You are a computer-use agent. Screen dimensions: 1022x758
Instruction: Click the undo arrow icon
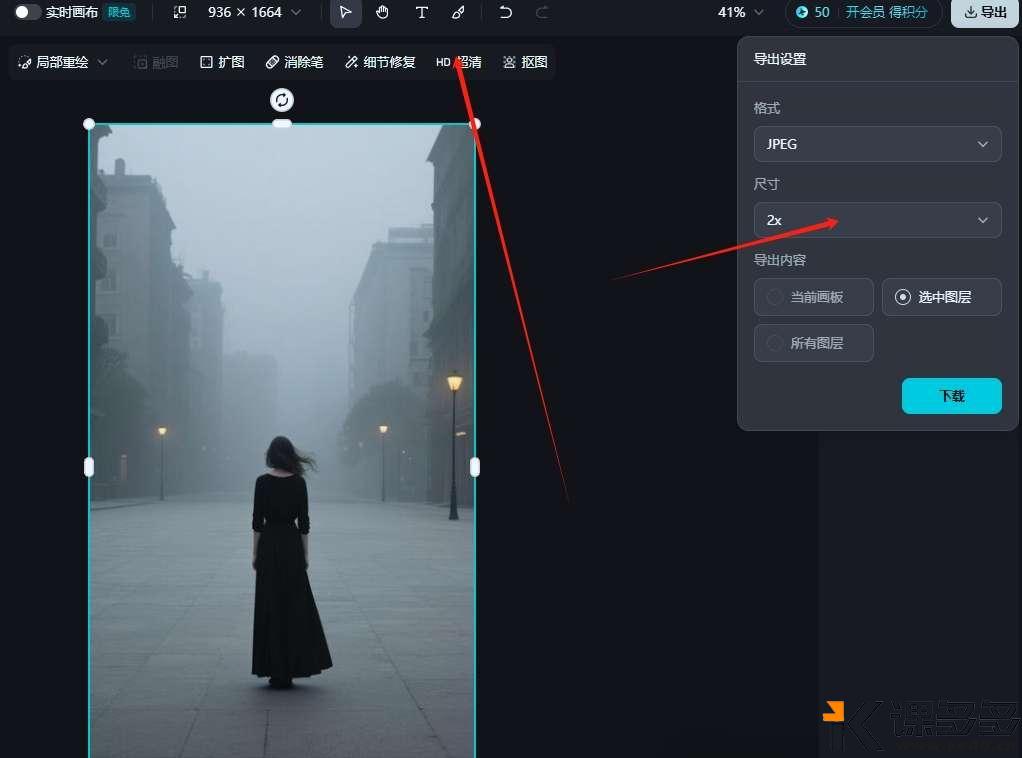506,12
